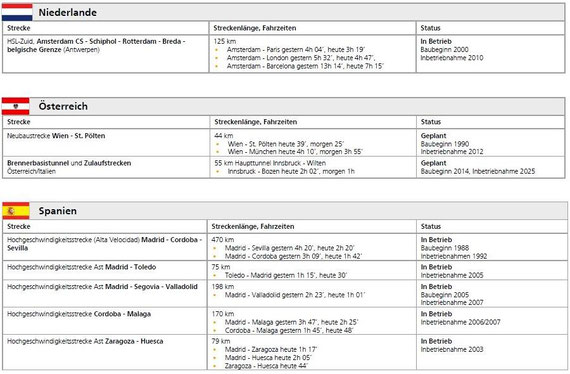Image resolution: width=570 pixels, height=374 pixels.
Task: Select 'Baubeginn 2014, Inbetriebnahme 2025' text
Action: [478, 171]
